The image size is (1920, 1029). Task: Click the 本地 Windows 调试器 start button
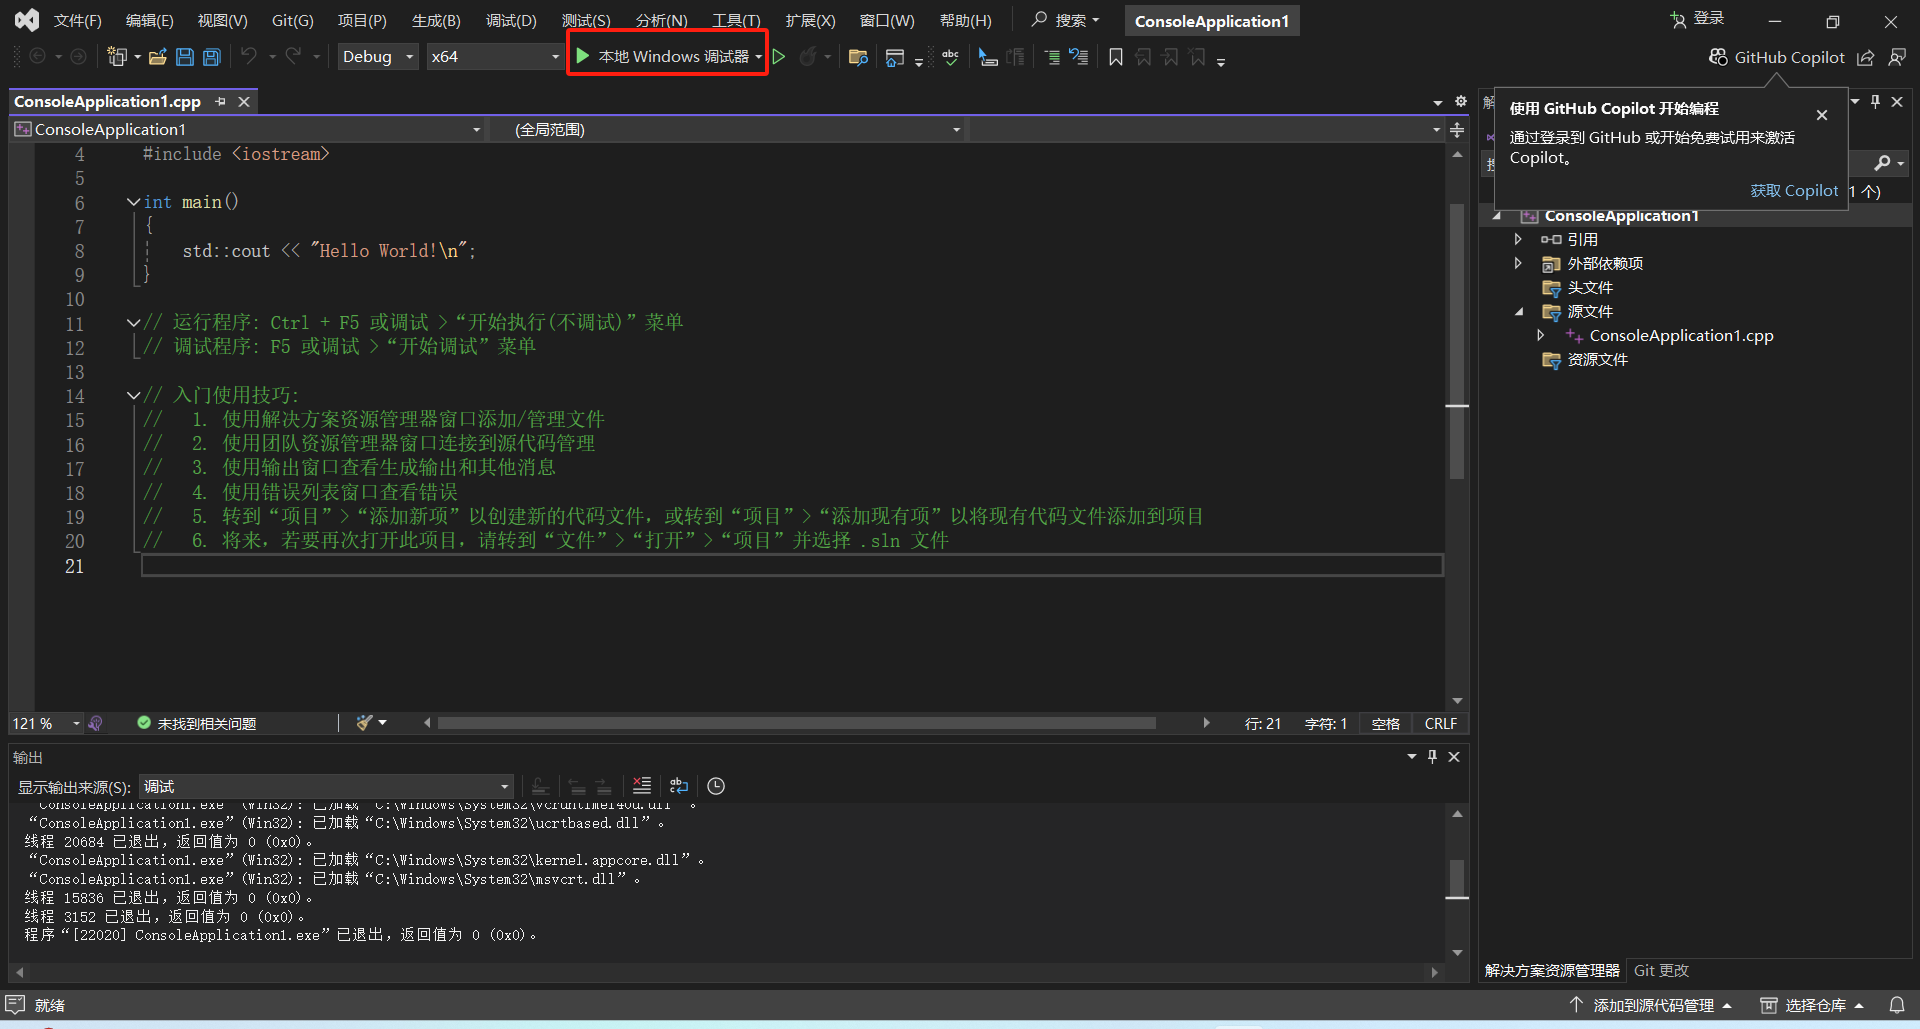click(662, 57)
